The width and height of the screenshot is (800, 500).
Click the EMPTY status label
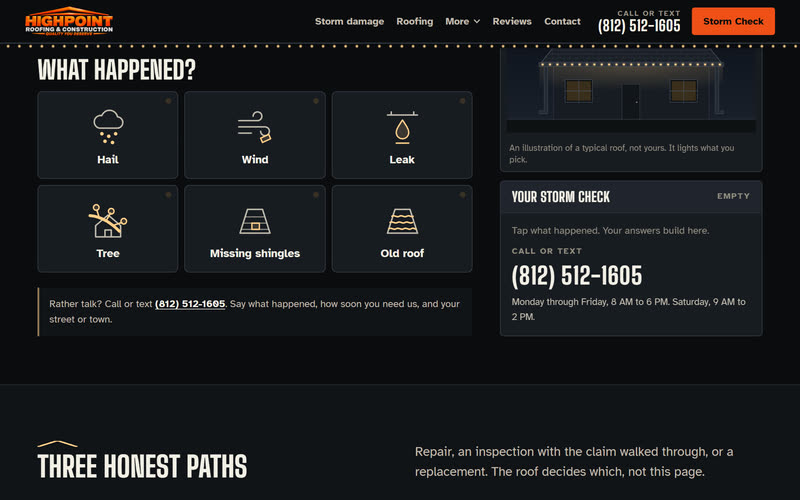[733, 196]
